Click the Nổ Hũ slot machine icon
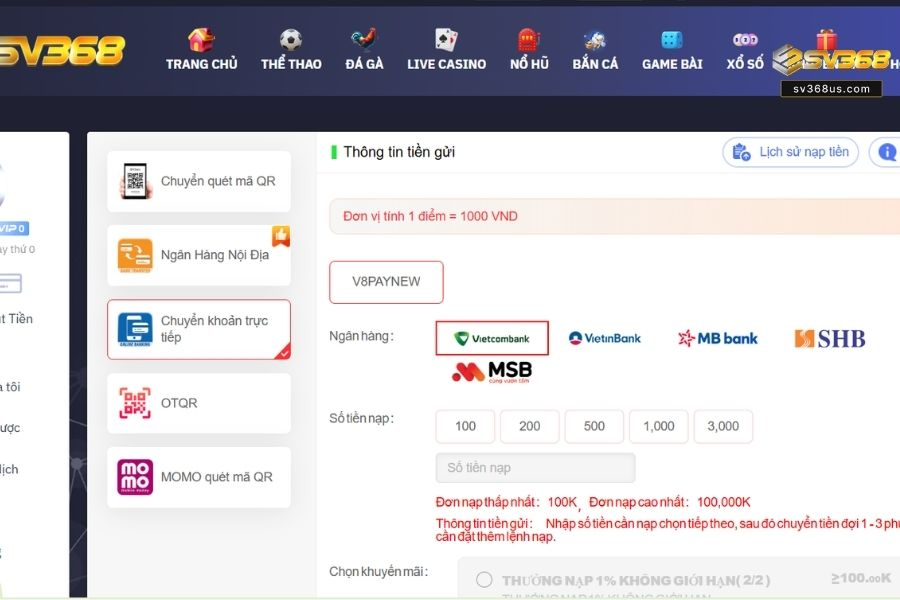 pyautogui.click(x=529, y=40)
